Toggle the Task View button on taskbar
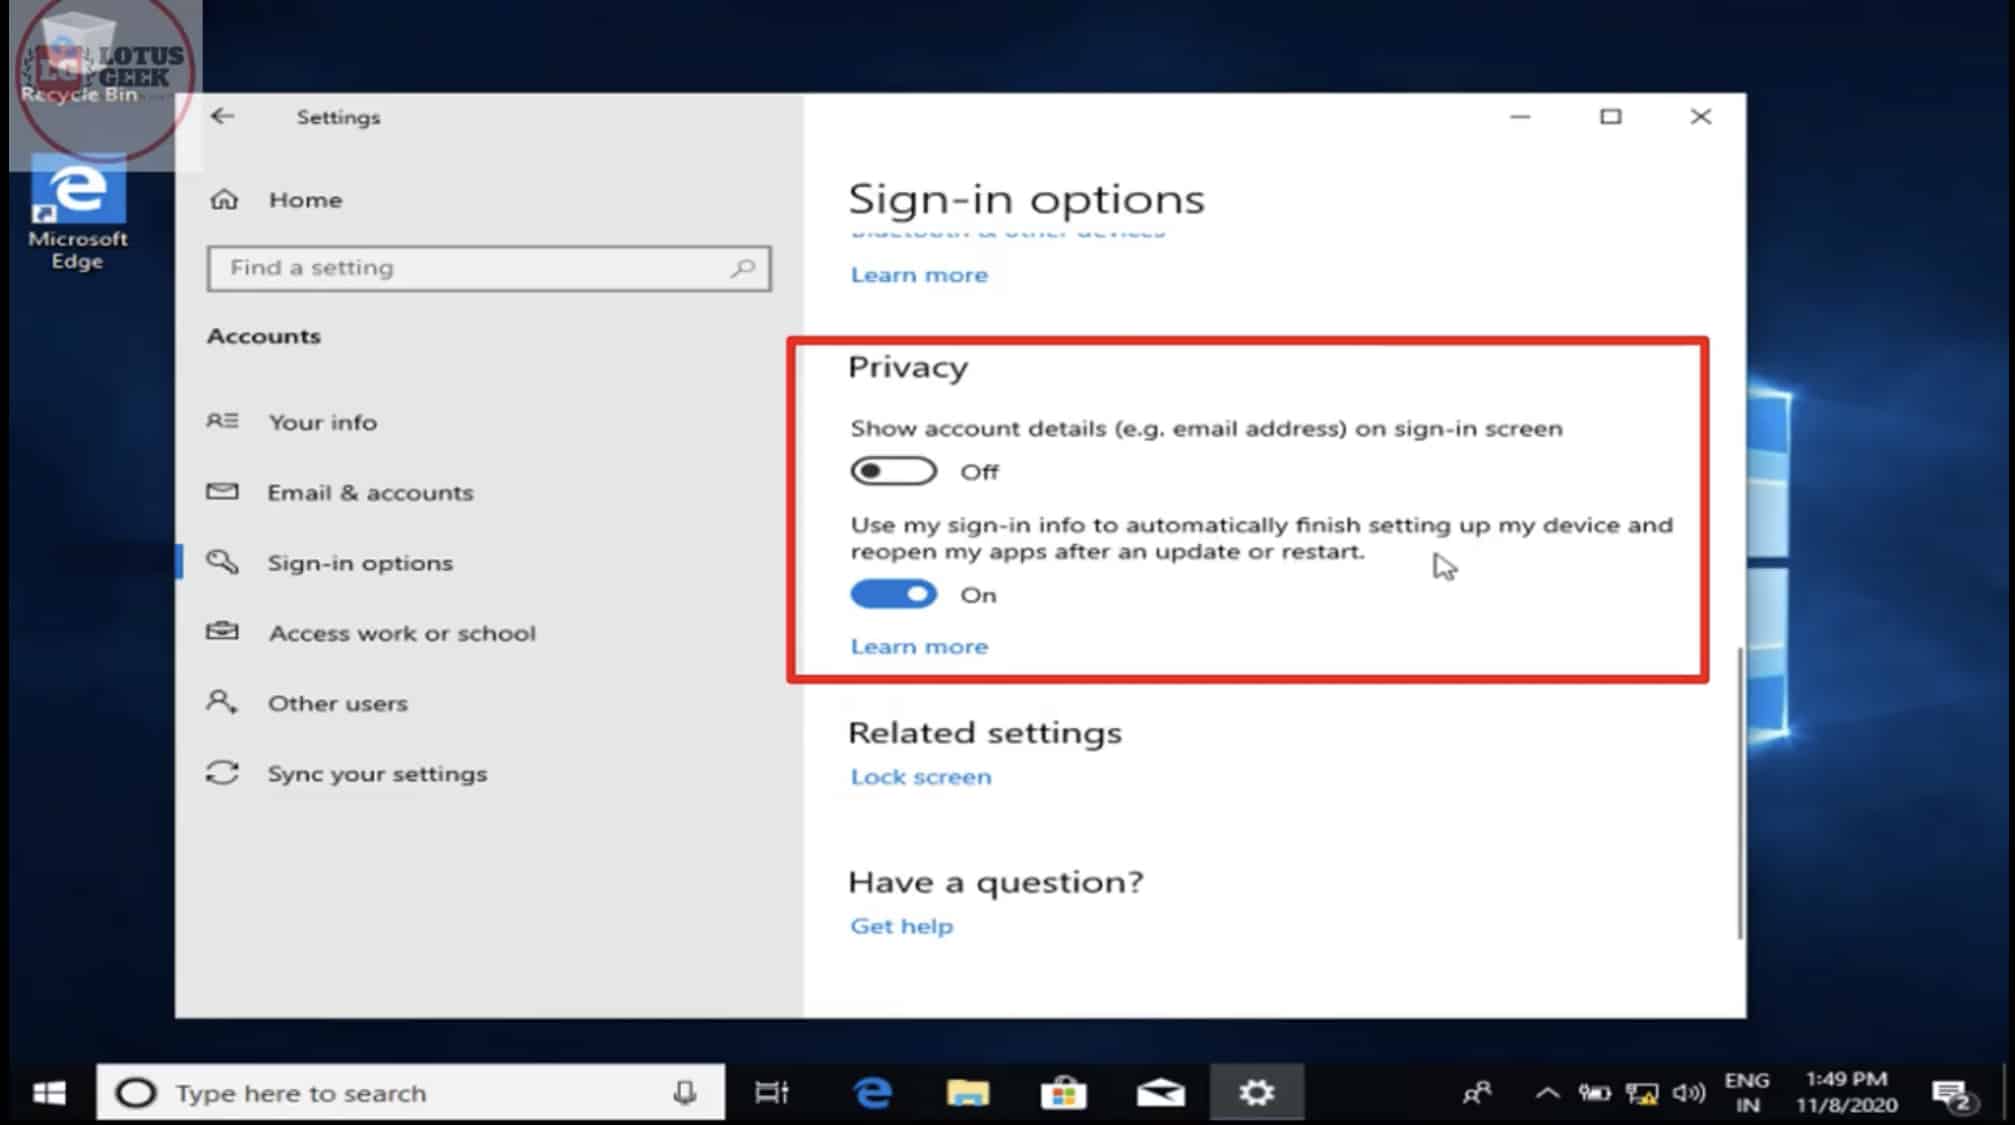The width and height of the screenshot is (2015, 1125). pyautogui.click(x=770, y=1091)
